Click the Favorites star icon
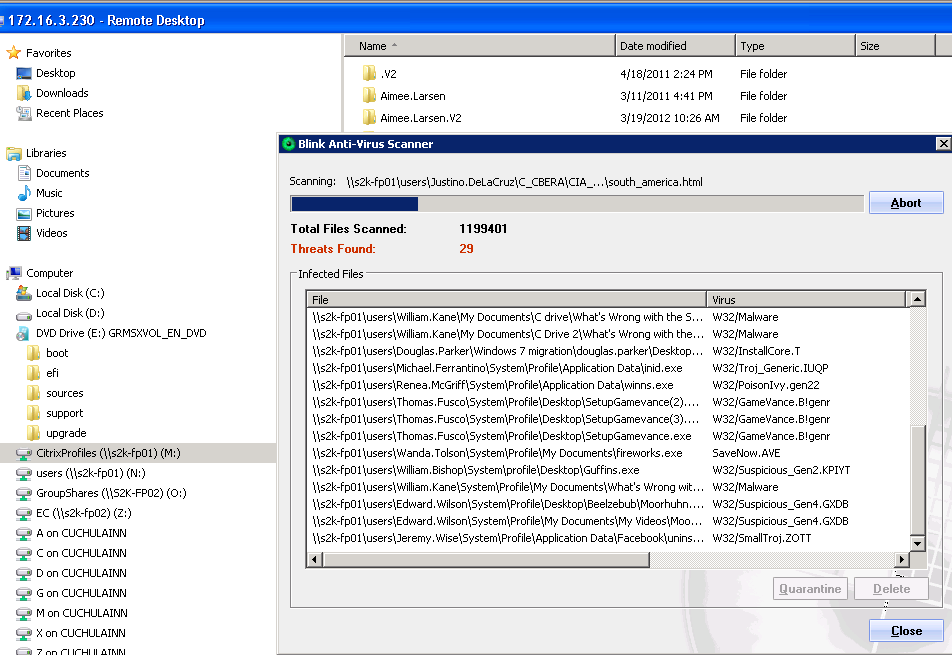Viewport: 952px width, 655px height. [x=13, y=53]
